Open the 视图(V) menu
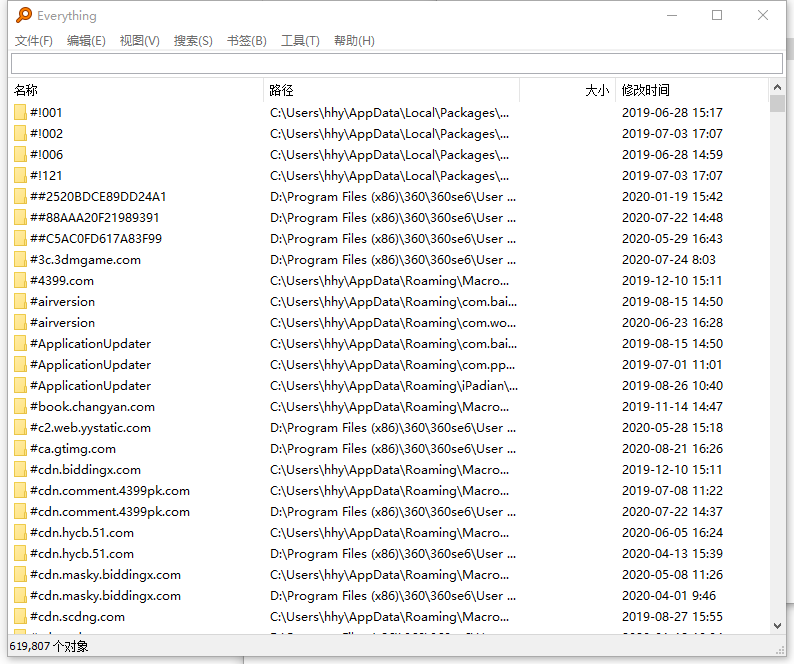The image size is (794, 664). pos(139,41)
